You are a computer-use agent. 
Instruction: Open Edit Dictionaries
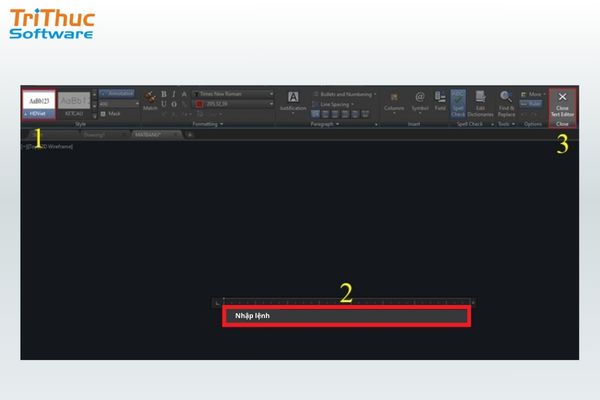tap(480, 104)
